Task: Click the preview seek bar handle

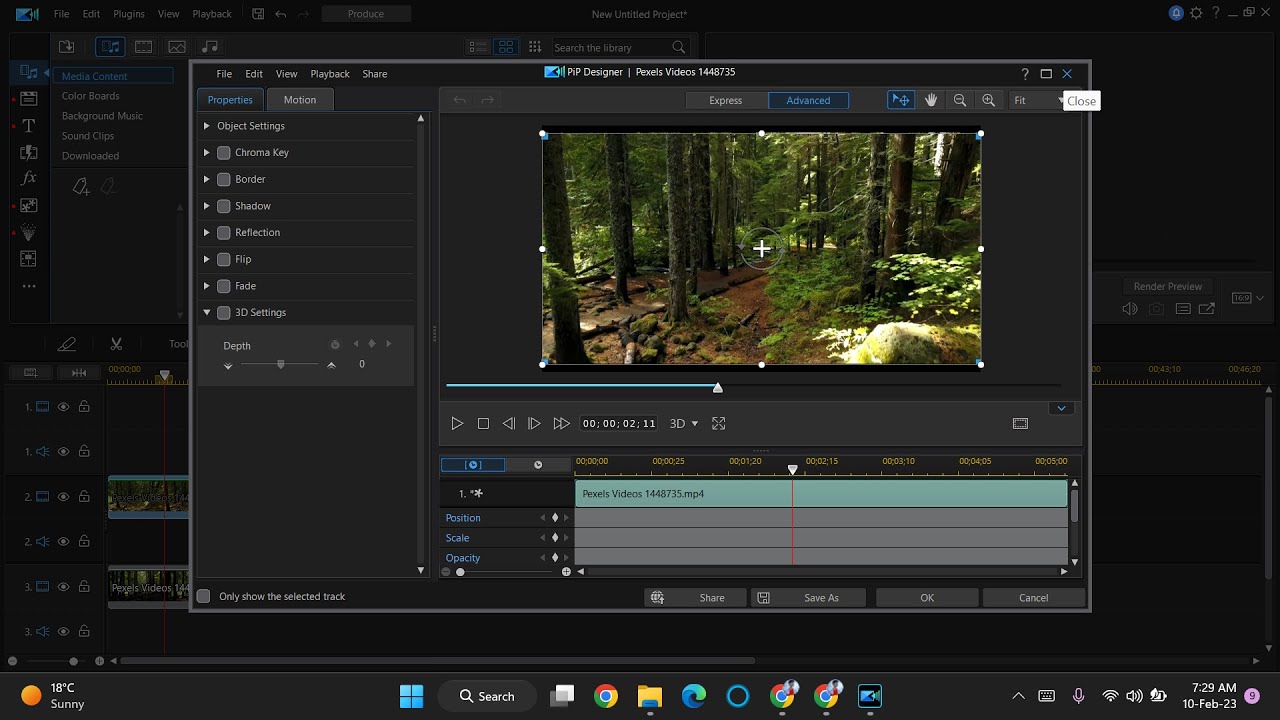Action: click(718, 387)
